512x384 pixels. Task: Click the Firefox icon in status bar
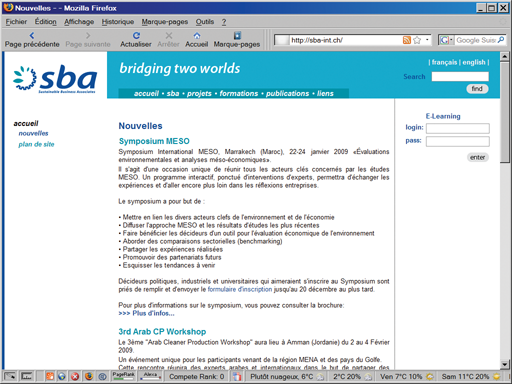pyautogui.click(x=89, y=376)
